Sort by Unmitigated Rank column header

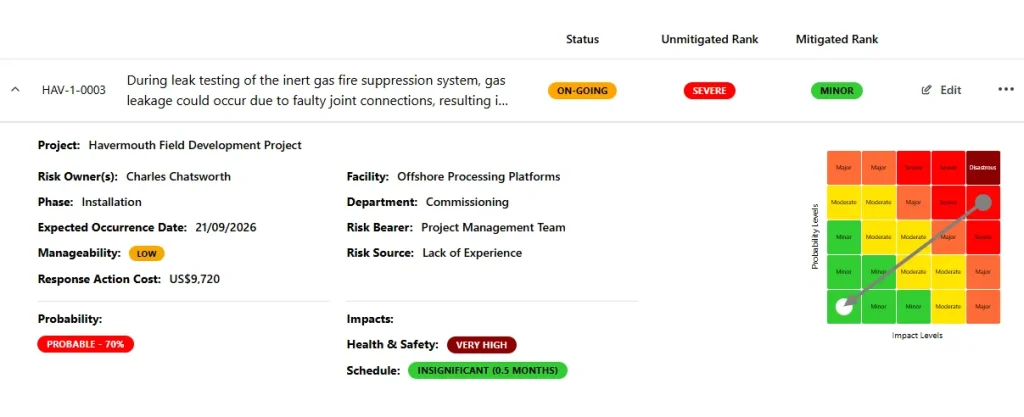(709, 39)
